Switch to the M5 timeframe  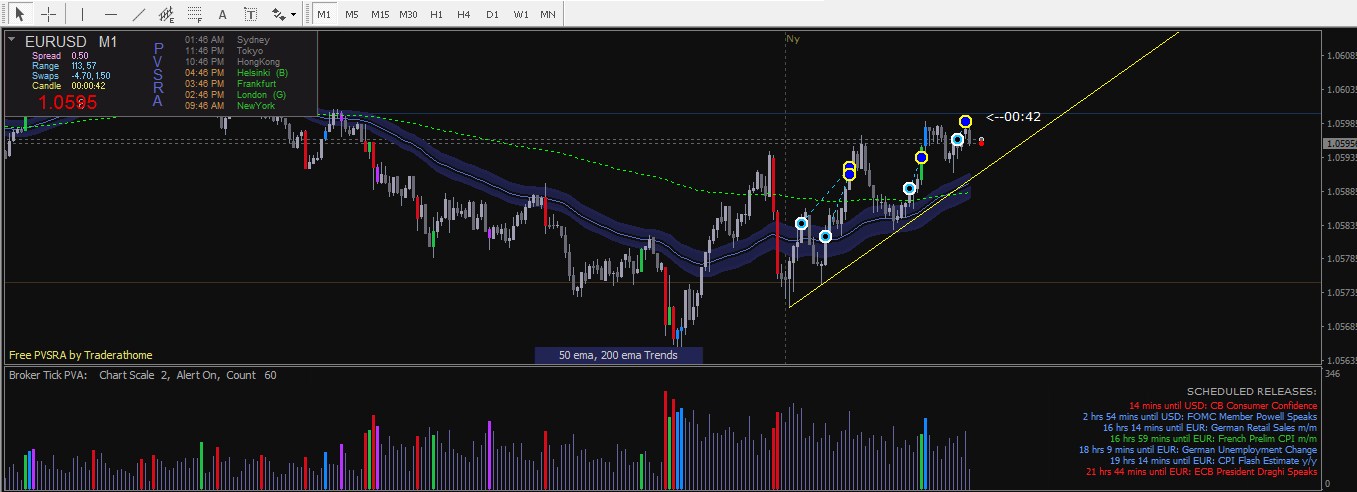(351, 15)
